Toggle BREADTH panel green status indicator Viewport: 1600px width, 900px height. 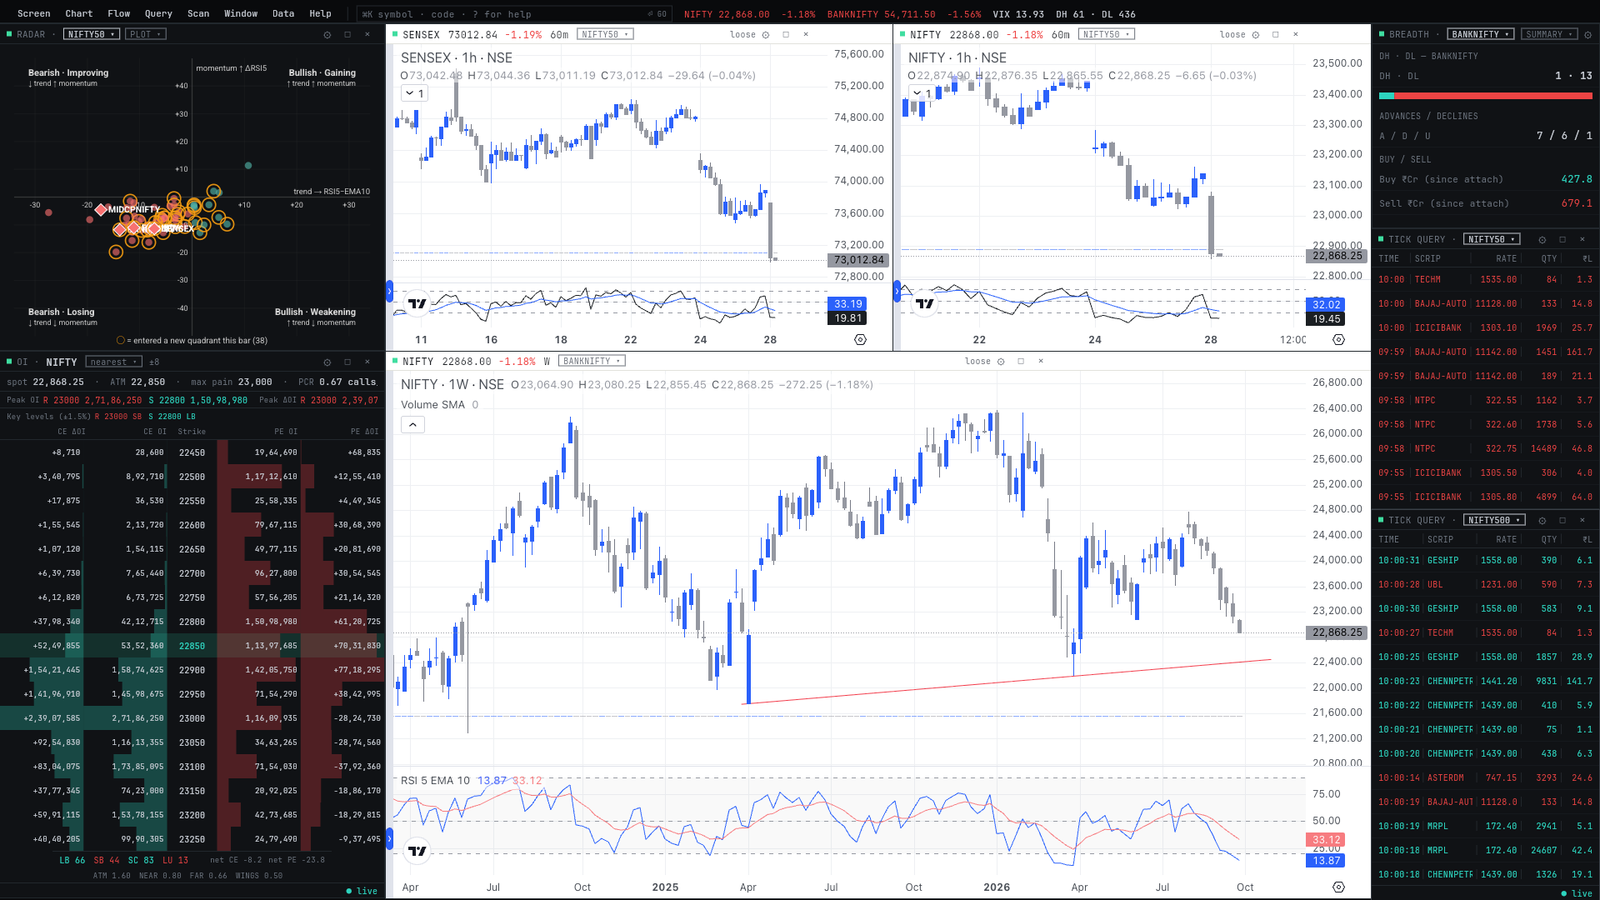click(x=1381, y=34)
